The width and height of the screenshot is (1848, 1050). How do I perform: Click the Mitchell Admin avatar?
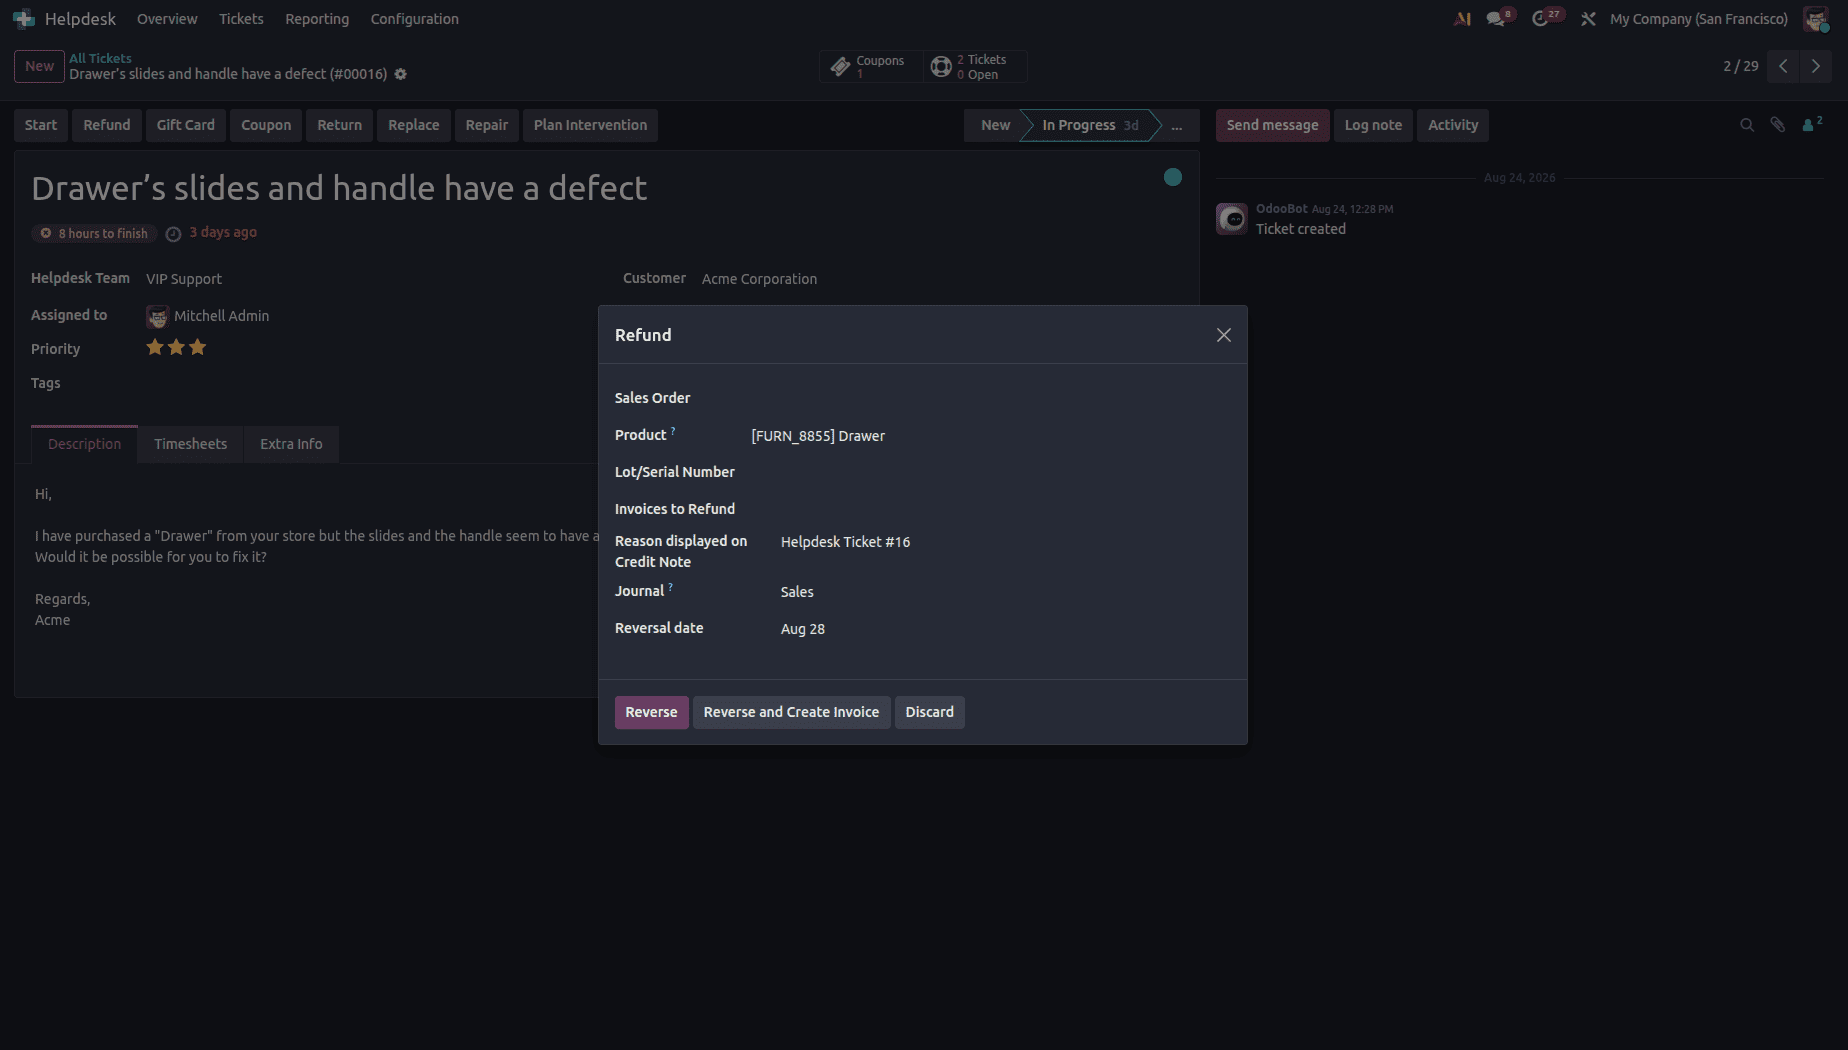pyautogui.click(x=158, y=317)
